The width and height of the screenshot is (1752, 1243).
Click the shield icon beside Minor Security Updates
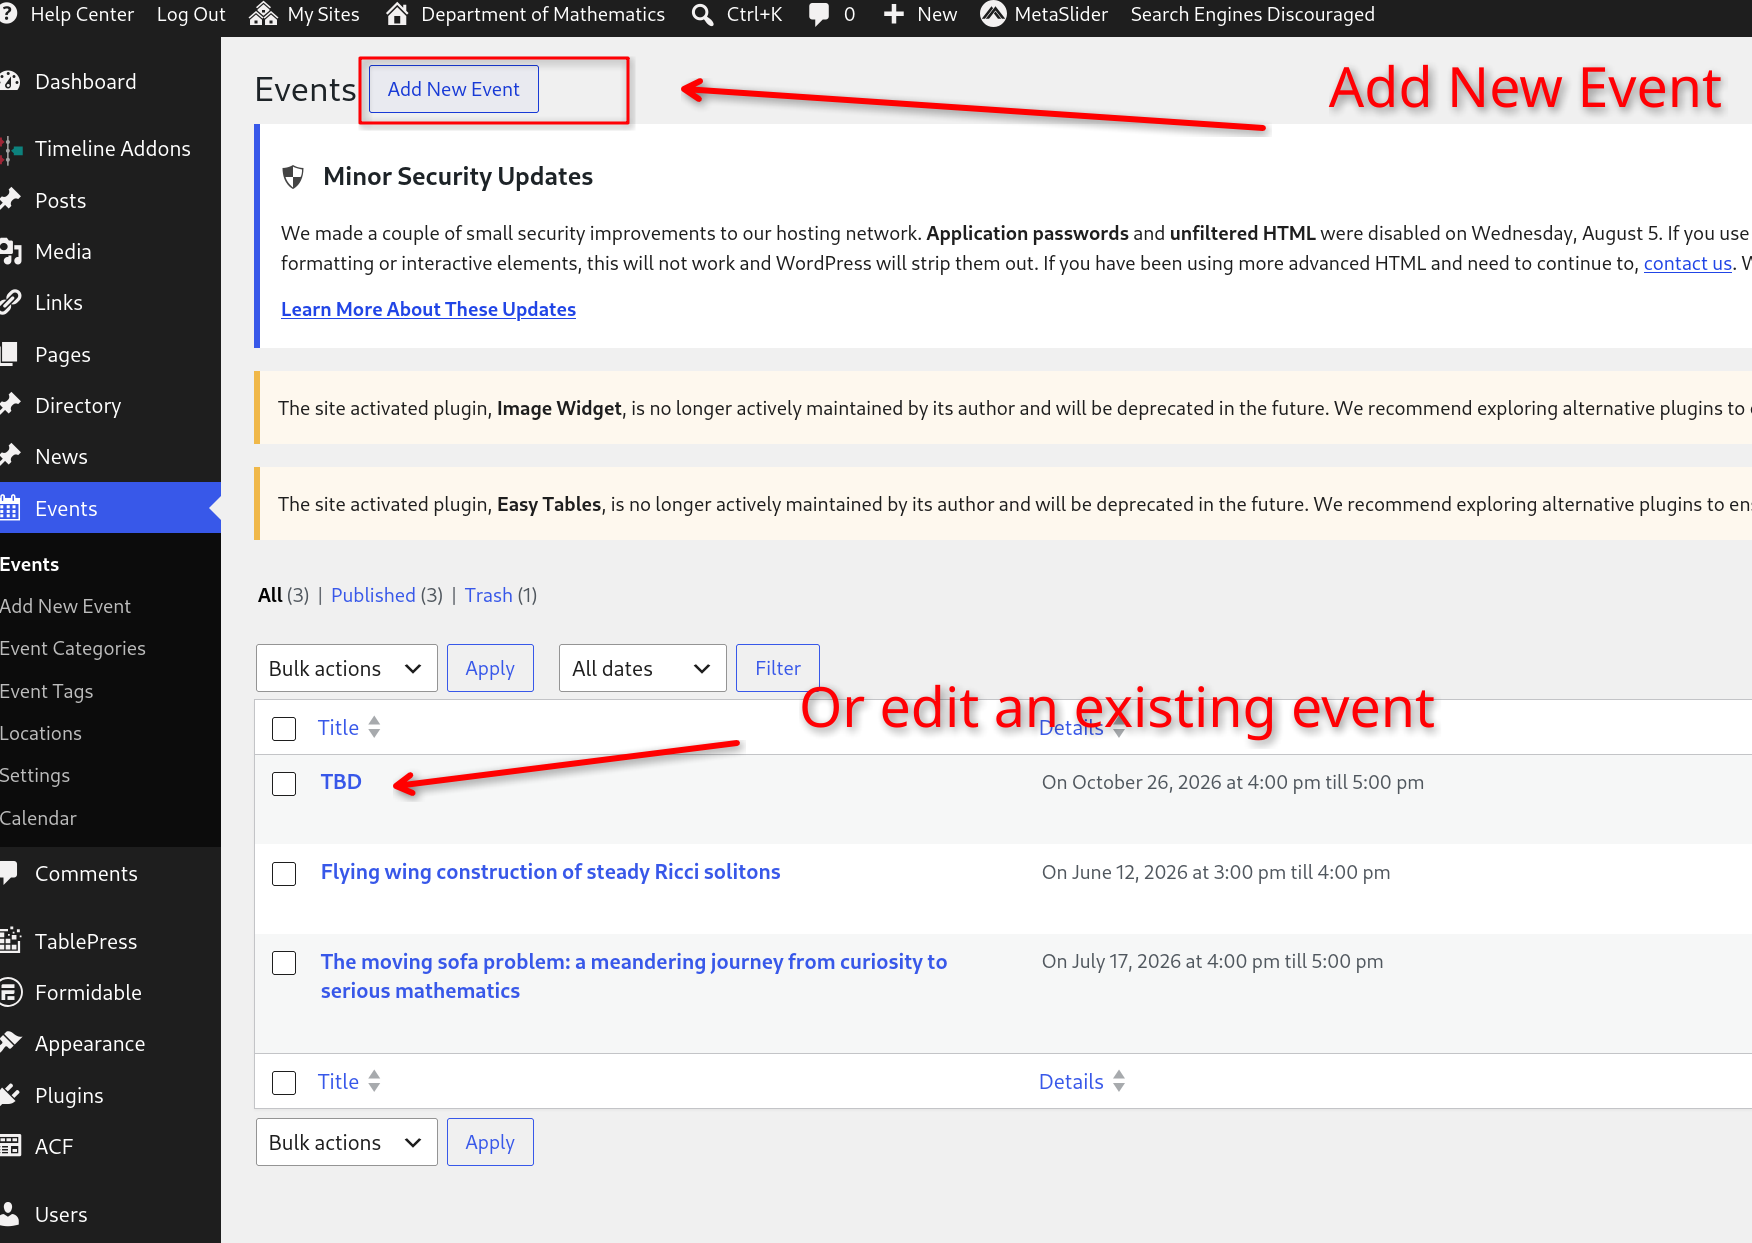tap(293, 177)
